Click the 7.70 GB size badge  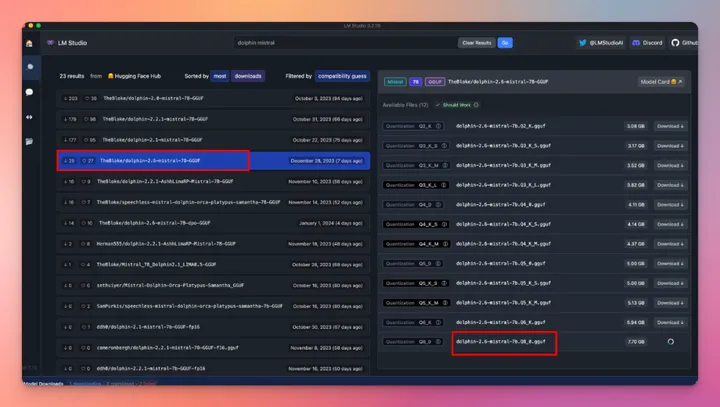click(636, 342)
